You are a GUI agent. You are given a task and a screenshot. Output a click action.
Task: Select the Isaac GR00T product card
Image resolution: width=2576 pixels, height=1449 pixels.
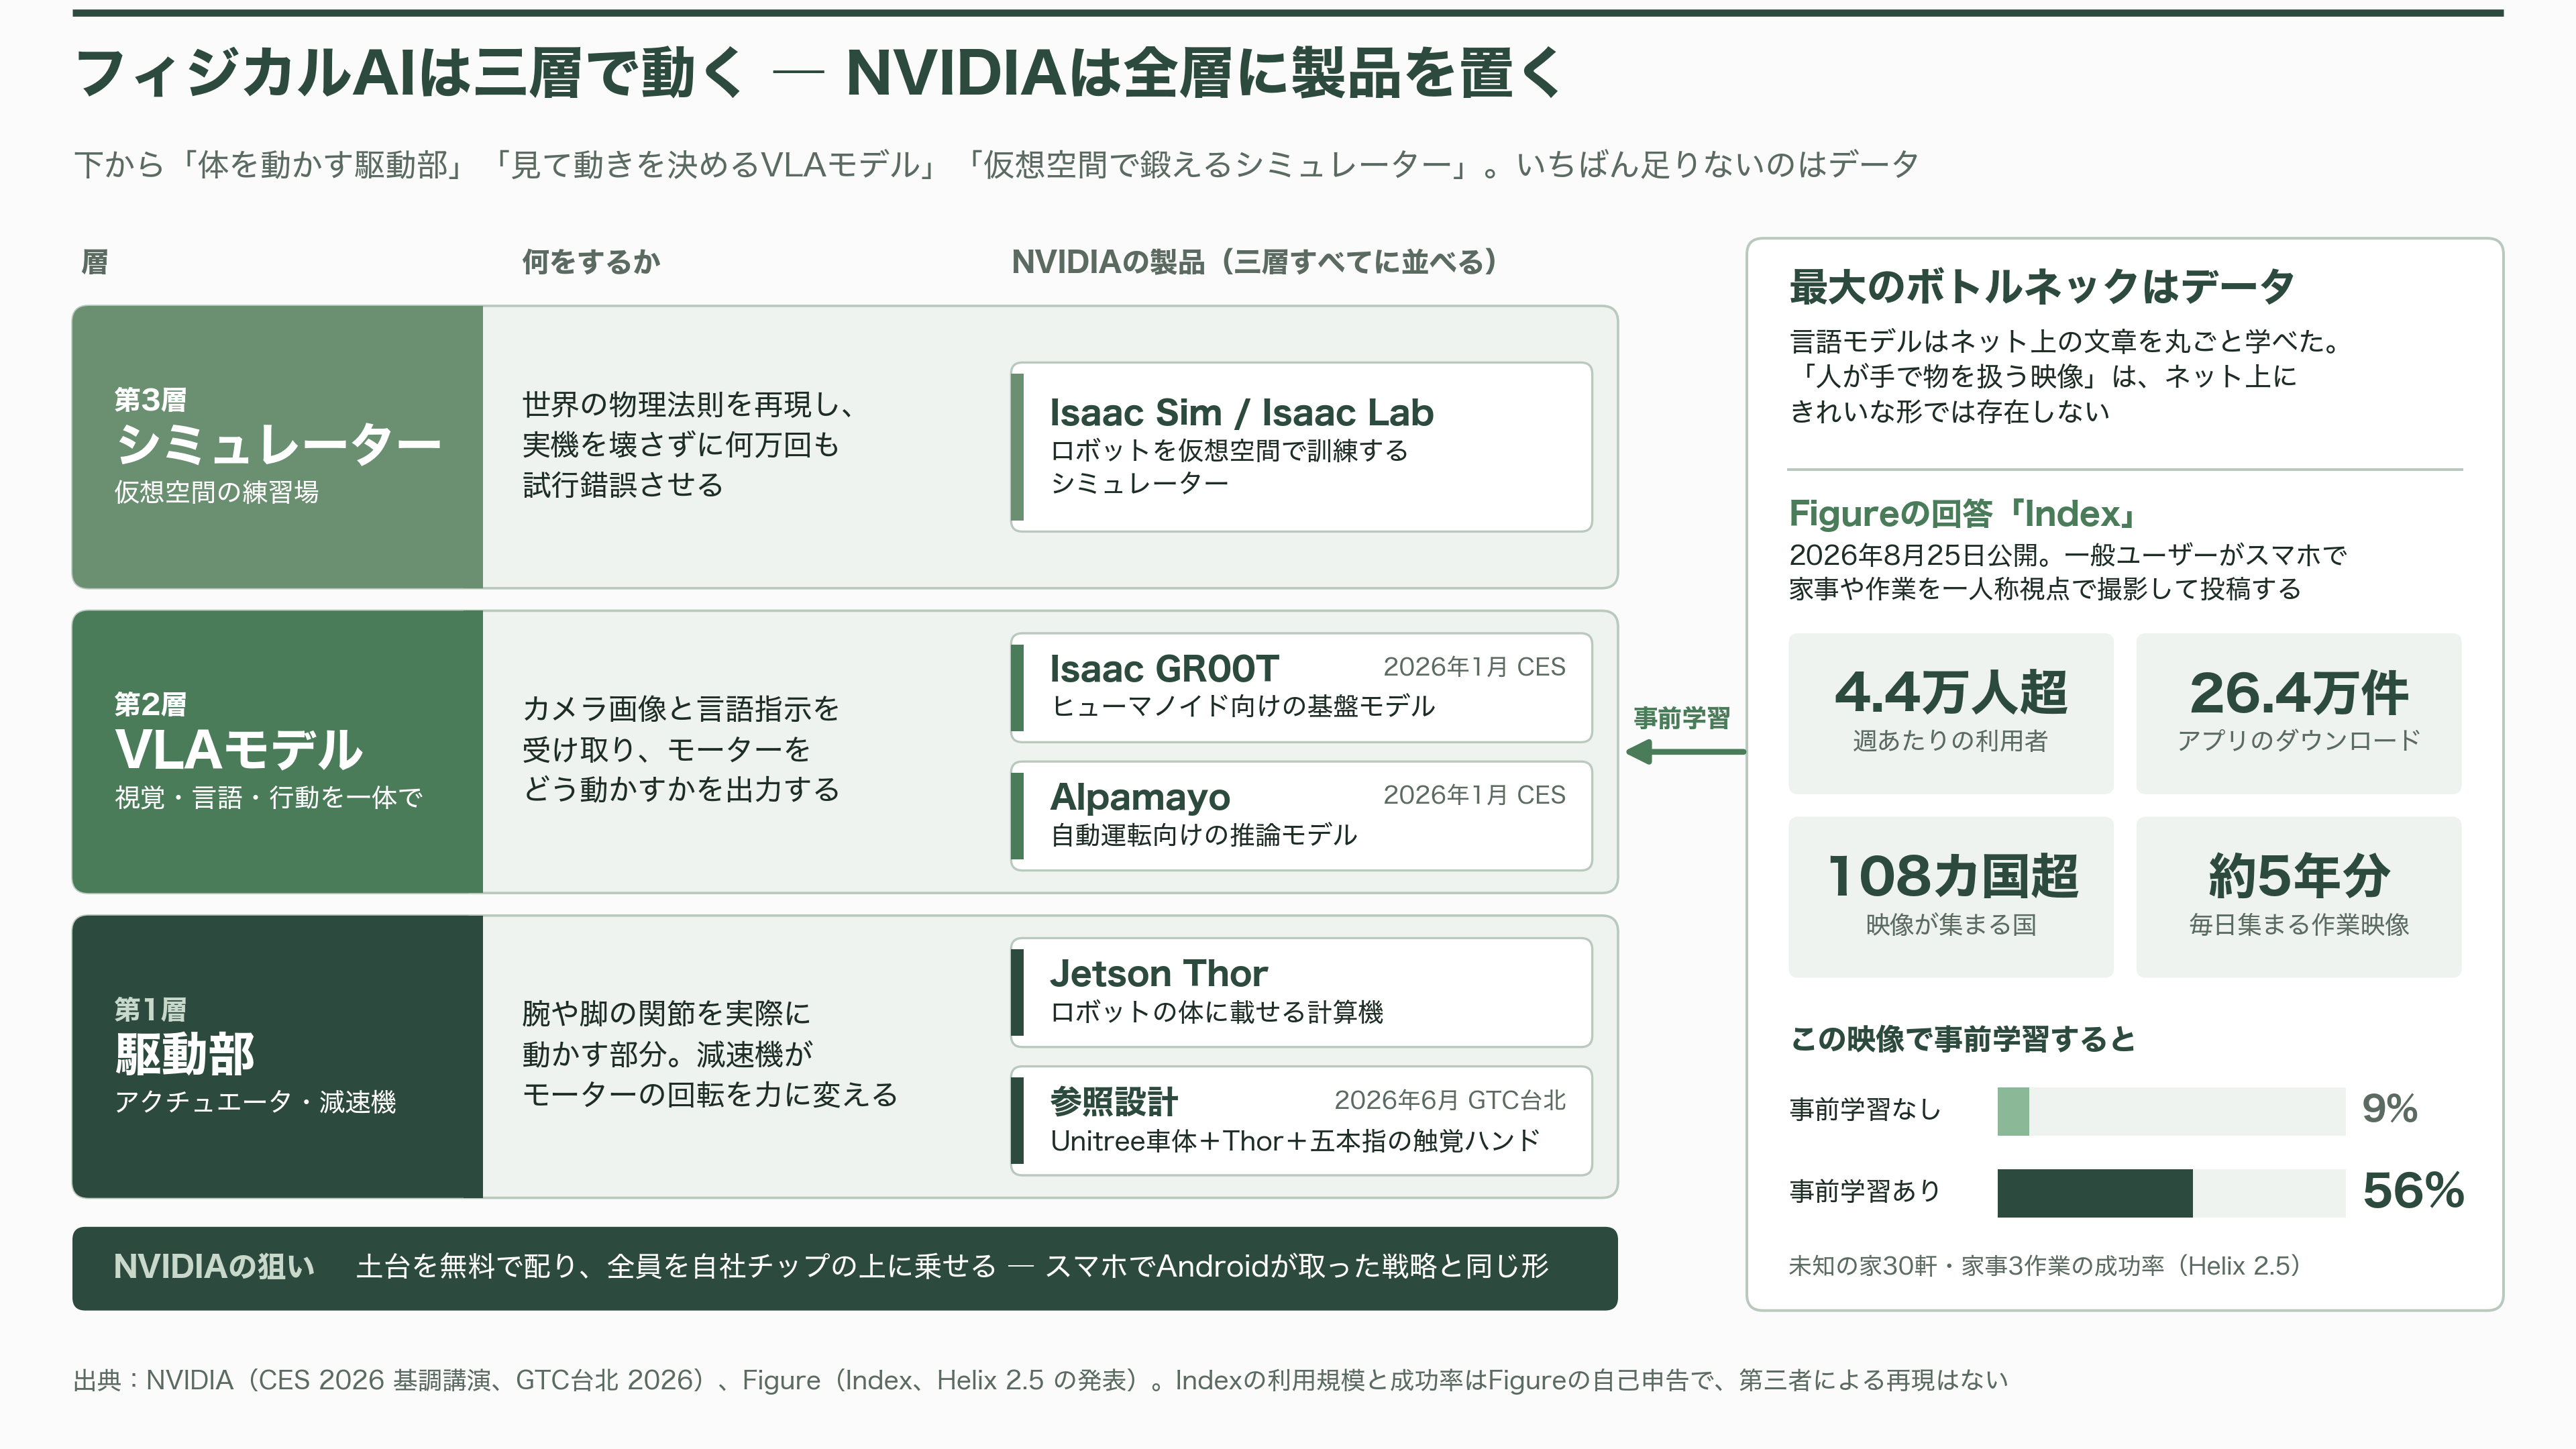1301,687
